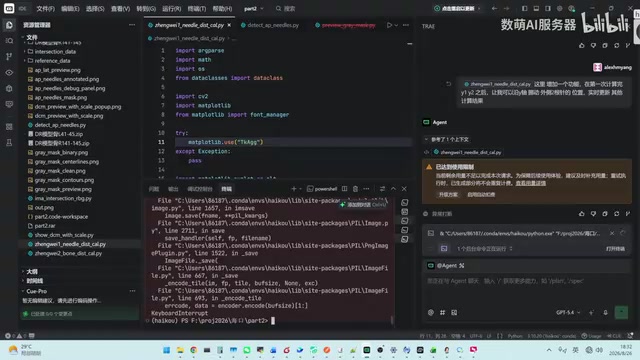The height and width of the screenshot is (360, 640).
Task: Open zhengwei2_bone_dist_cal.py in file tree
Action: point(69,253)
